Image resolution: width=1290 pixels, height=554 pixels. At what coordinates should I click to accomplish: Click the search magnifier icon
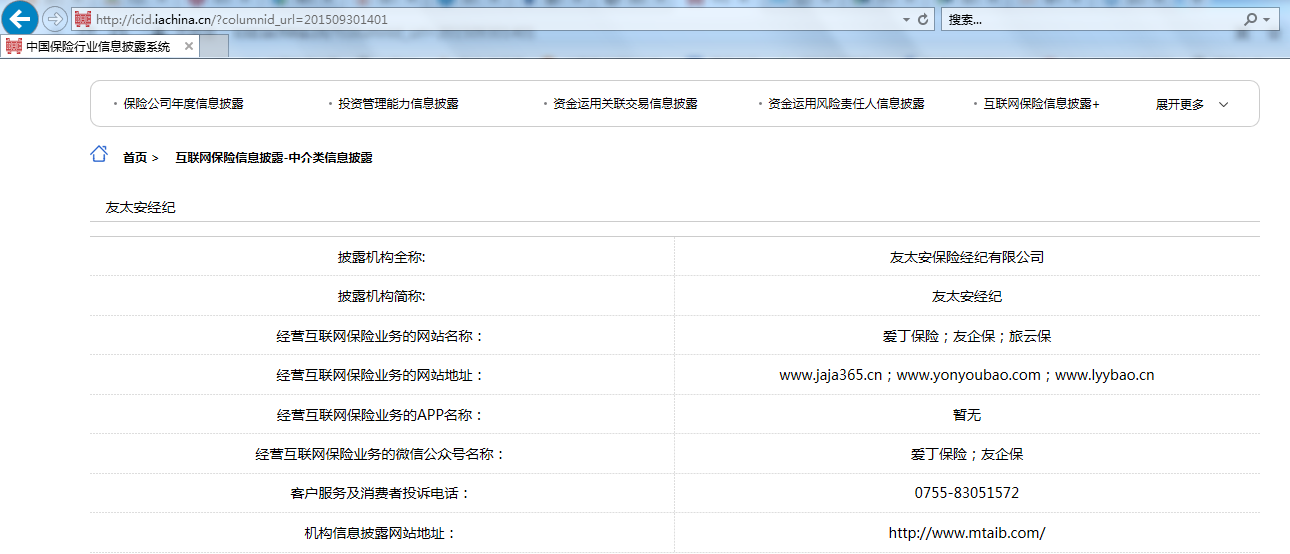point(1250,19)
